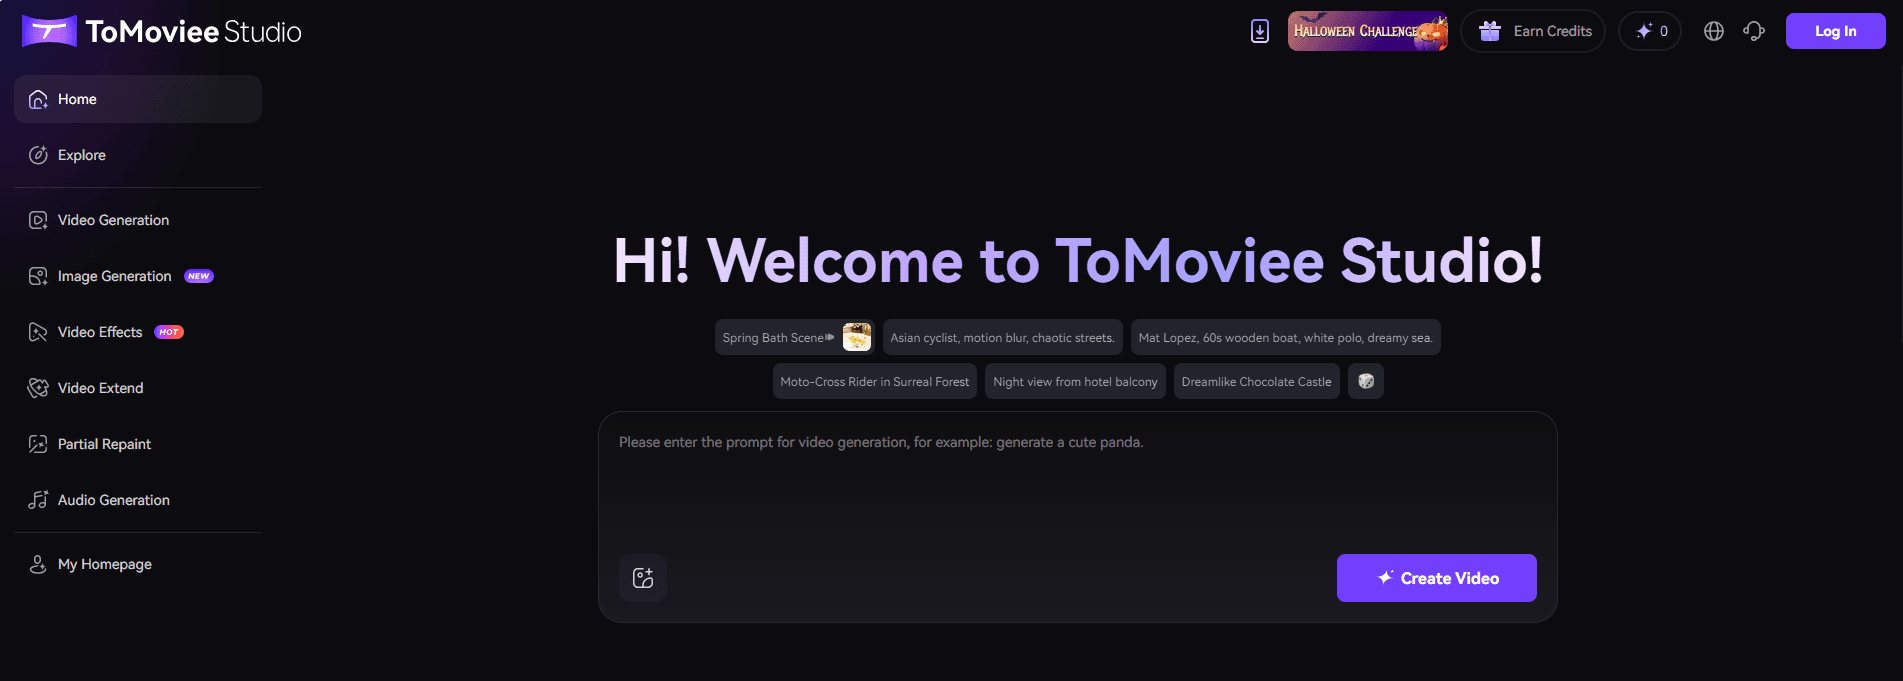Image resolution: width=1903 pixels, height=681 pixels.
Task: Click the Partial Repaint sidebar icon
Action: (38, 444)
